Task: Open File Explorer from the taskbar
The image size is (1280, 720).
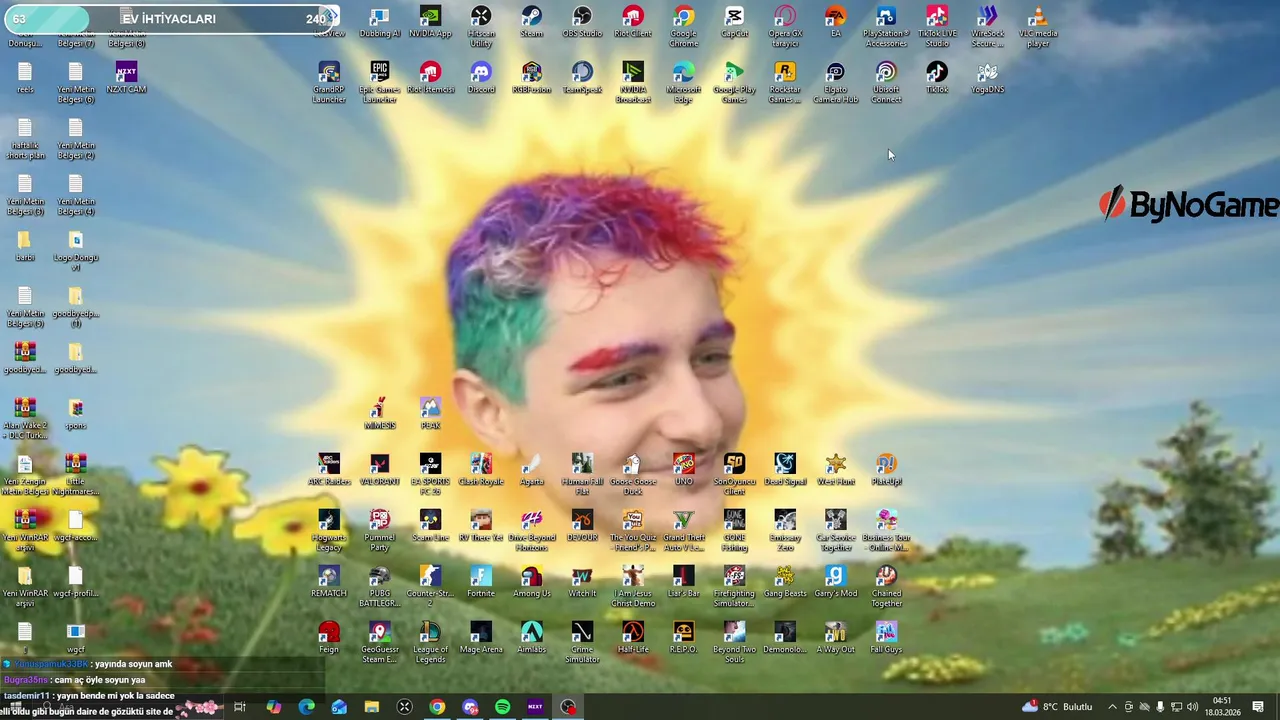Action: click(x=371, y=707)
